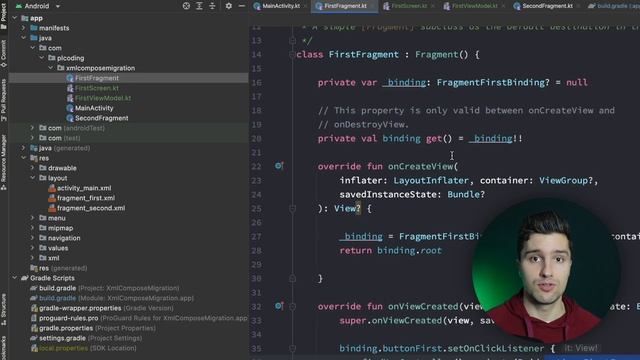Open gradle-wrapper.properties file
Screen dimensions: 640x360
(102, 308)
